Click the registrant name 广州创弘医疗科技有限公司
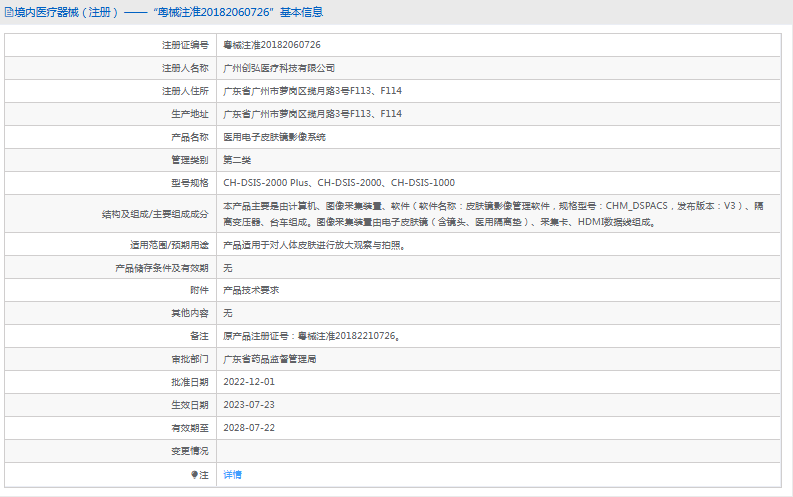 tap(279, 68)
